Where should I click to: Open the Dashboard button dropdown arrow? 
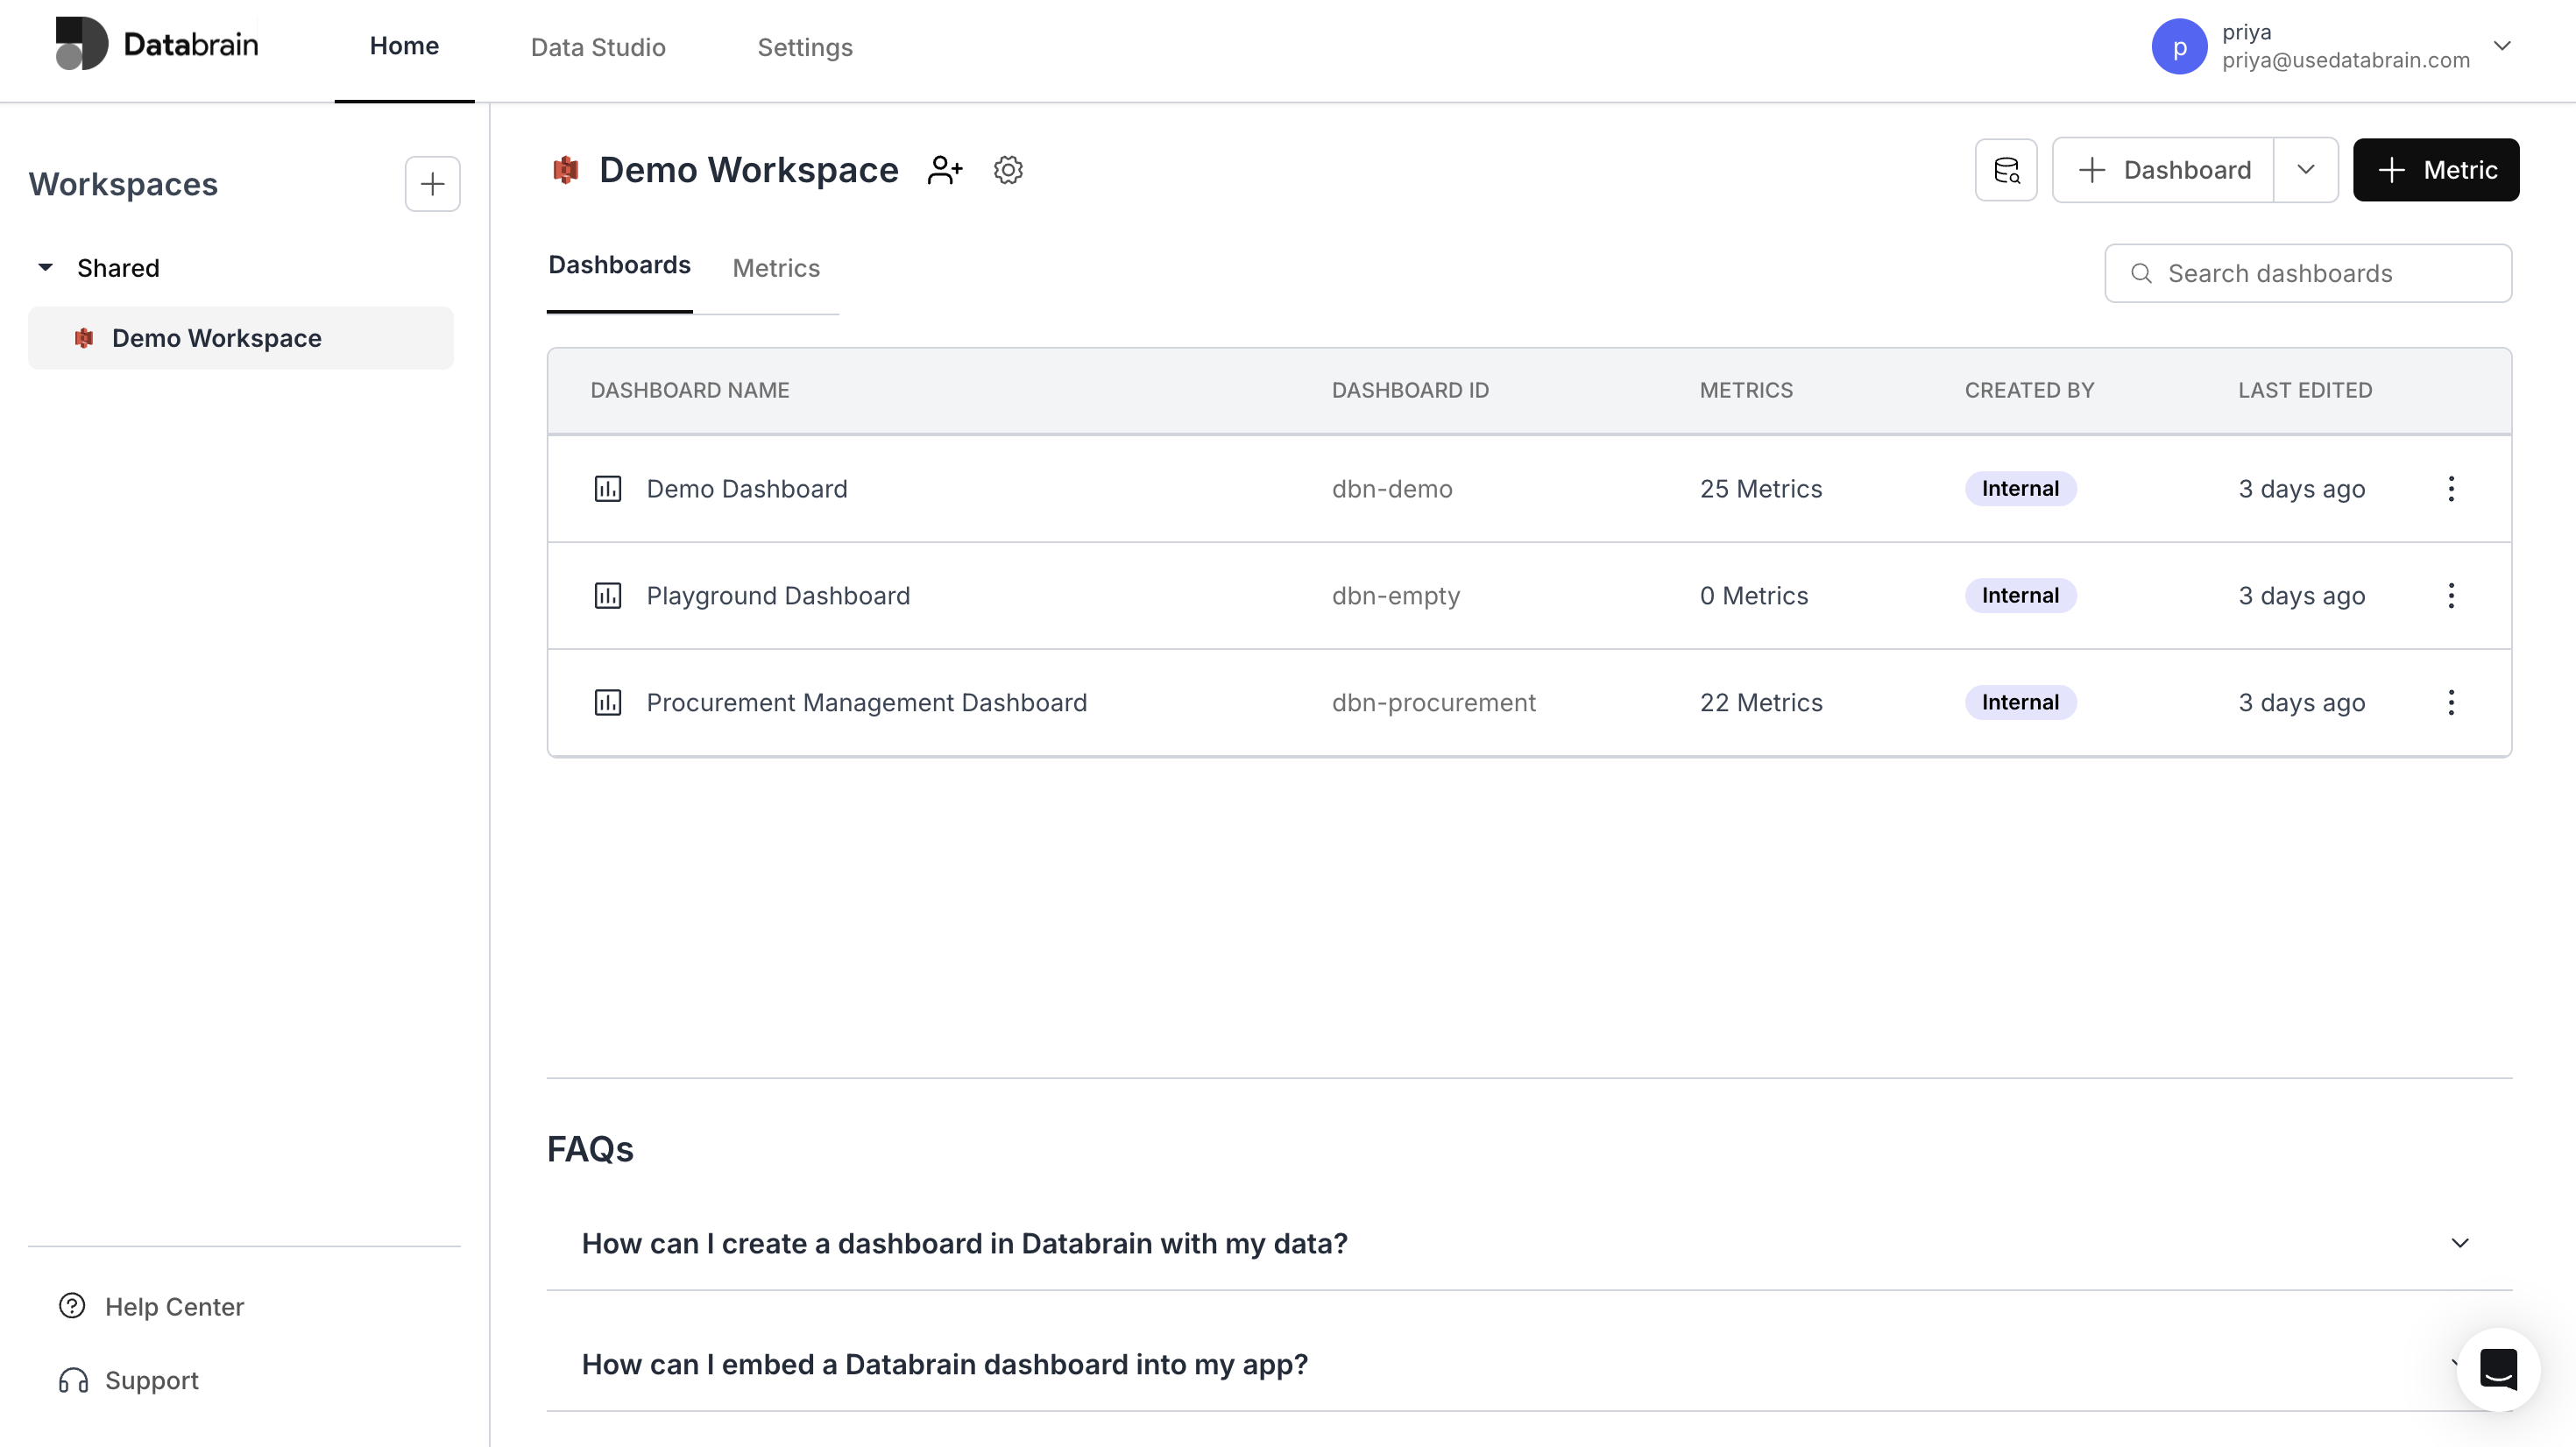click(2305, 170)
